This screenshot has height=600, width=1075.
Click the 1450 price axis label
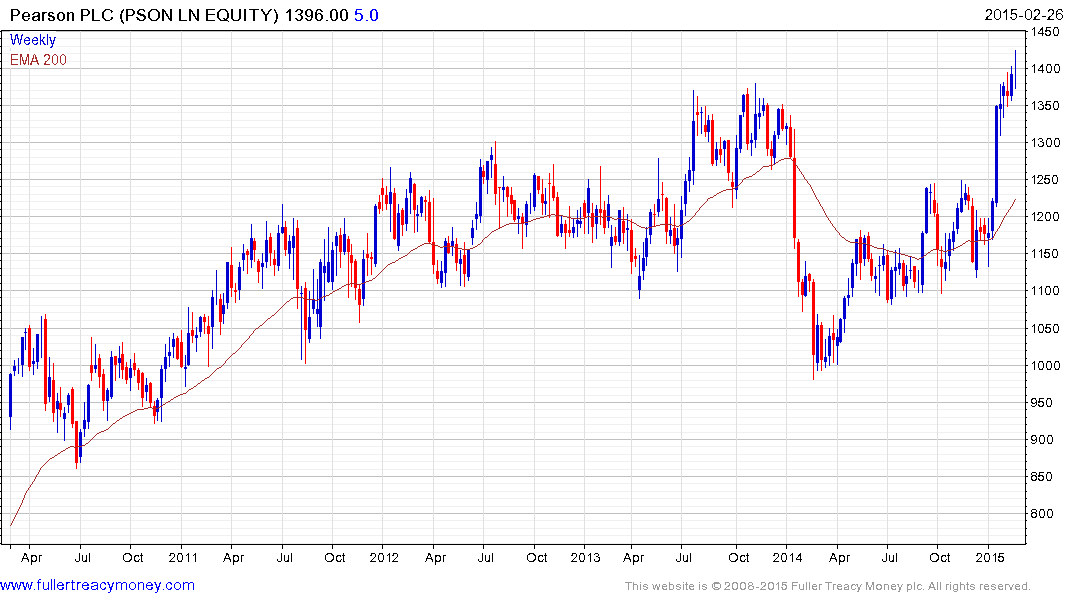click(x=1046, y=32)
